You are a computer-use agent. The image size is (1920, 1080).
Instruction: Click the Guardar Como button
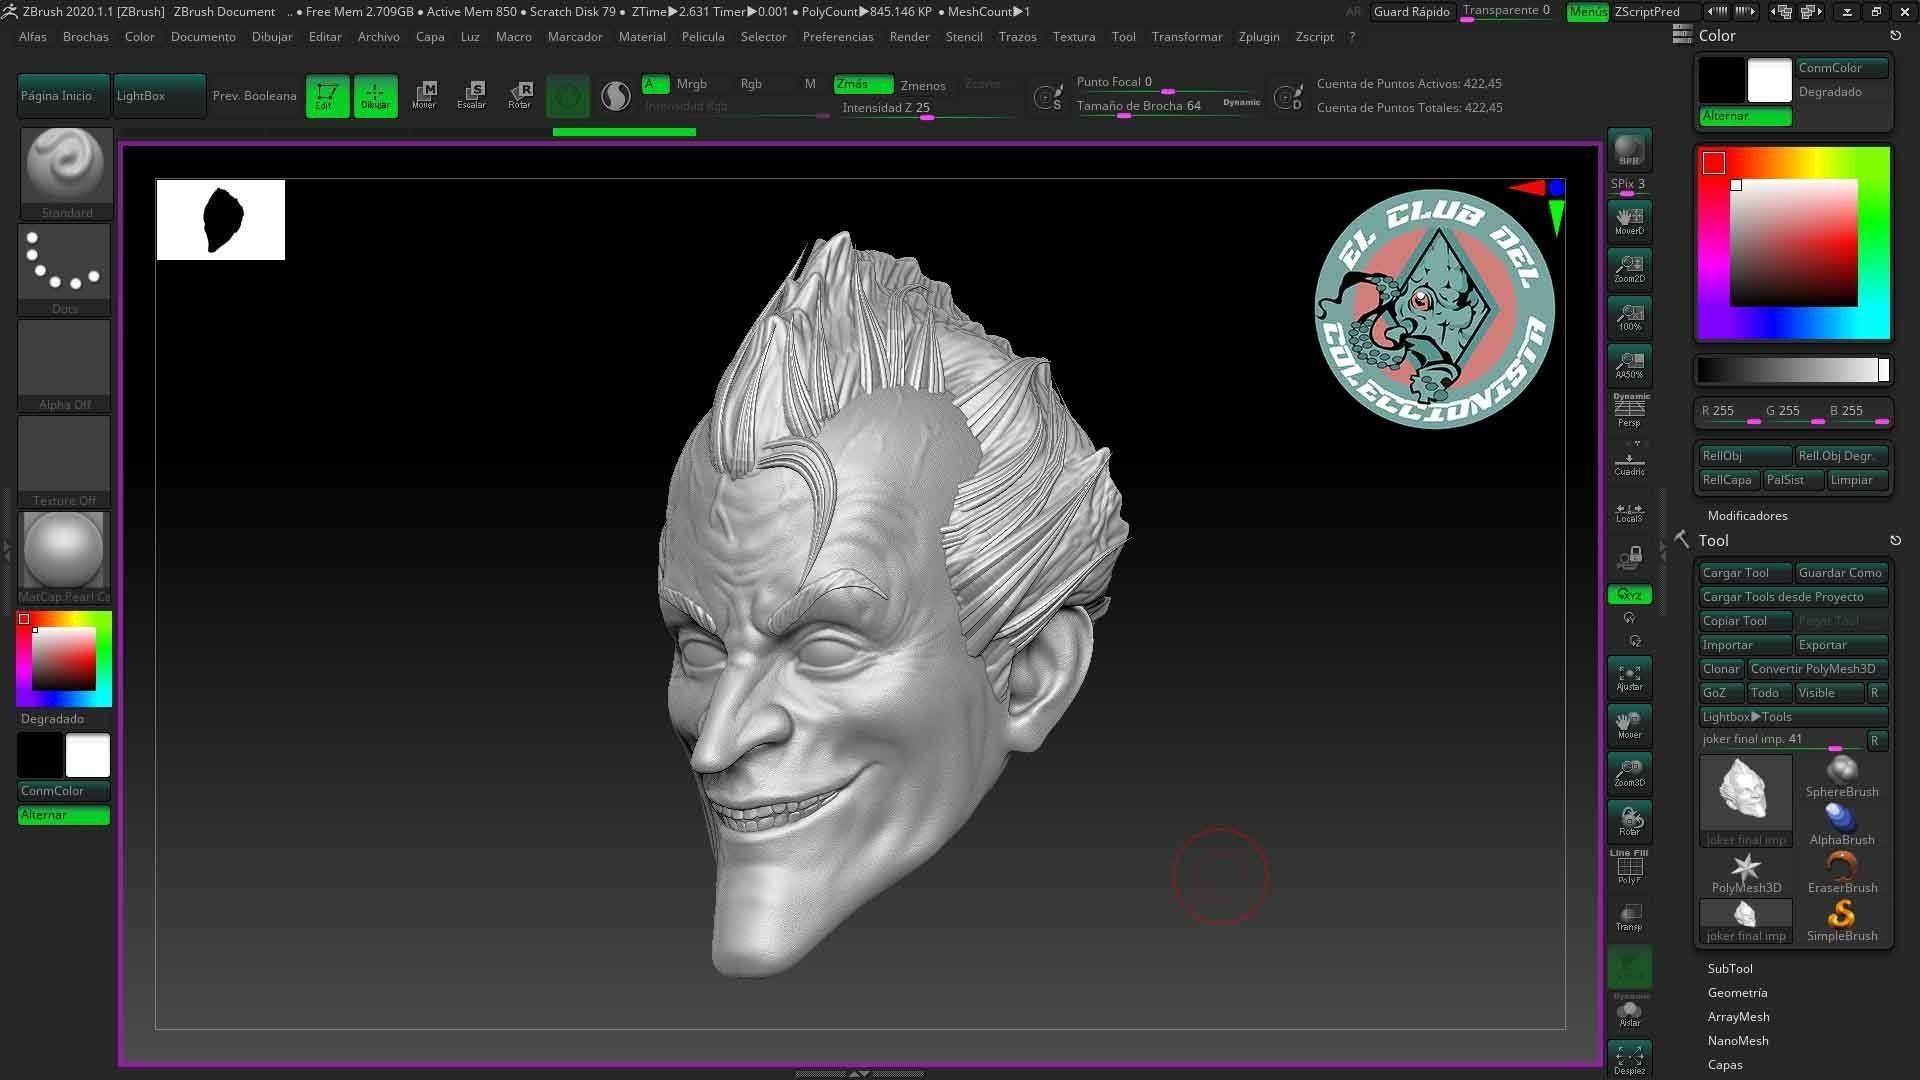[1841, 573]
